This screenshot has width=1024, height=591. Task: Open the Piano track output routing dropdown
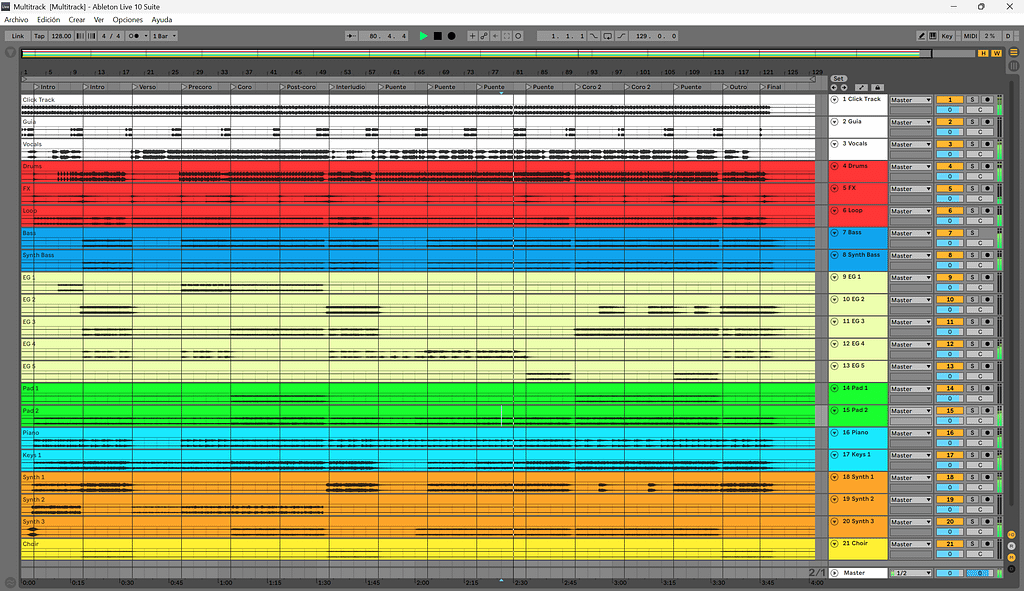(911, 433)
